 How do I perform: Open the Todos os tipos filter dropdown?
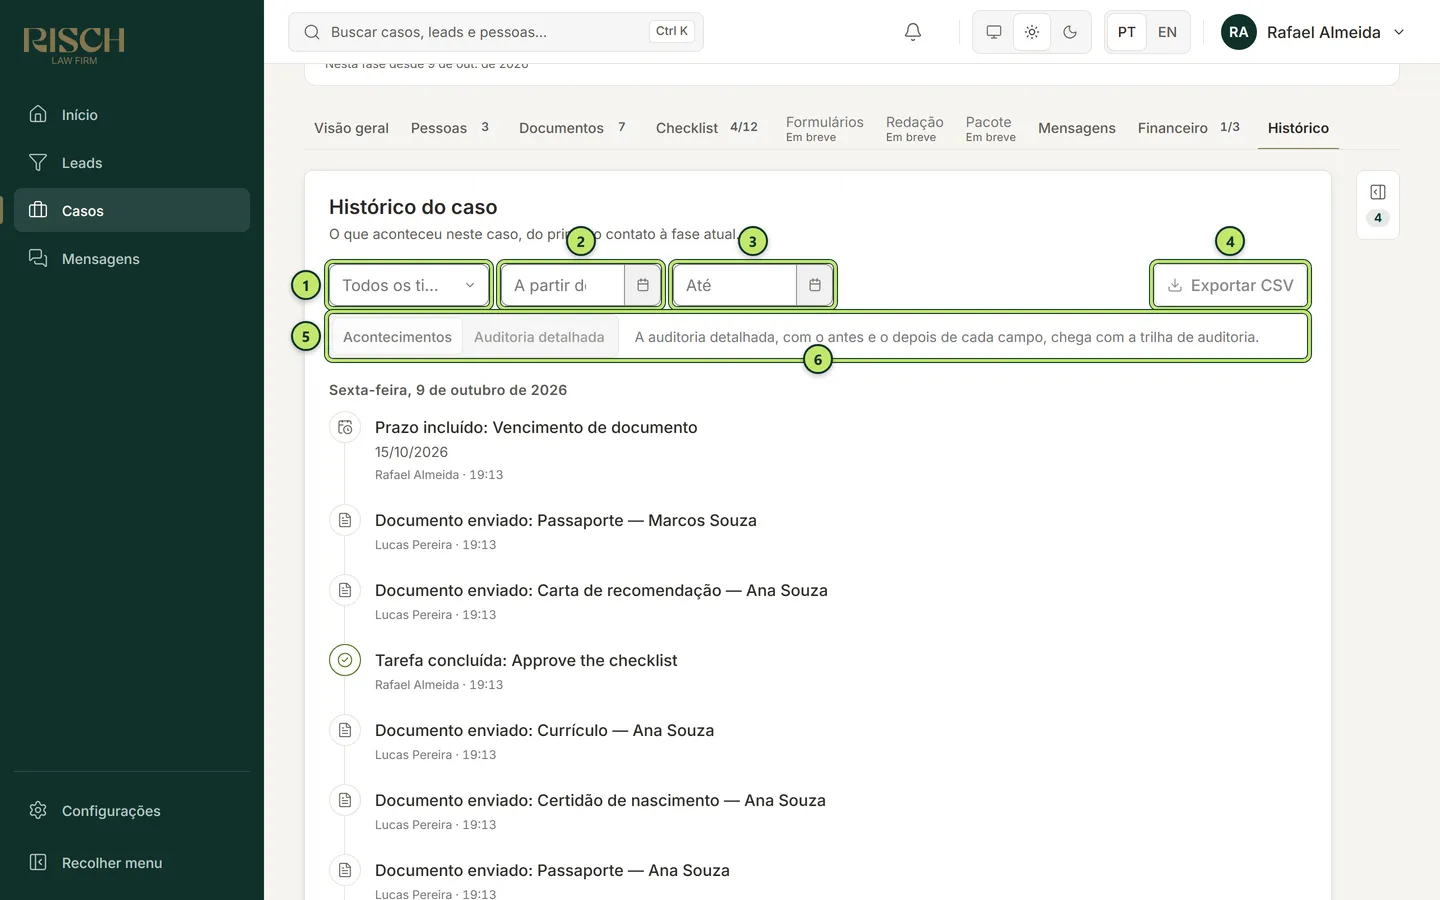(409, 285)
